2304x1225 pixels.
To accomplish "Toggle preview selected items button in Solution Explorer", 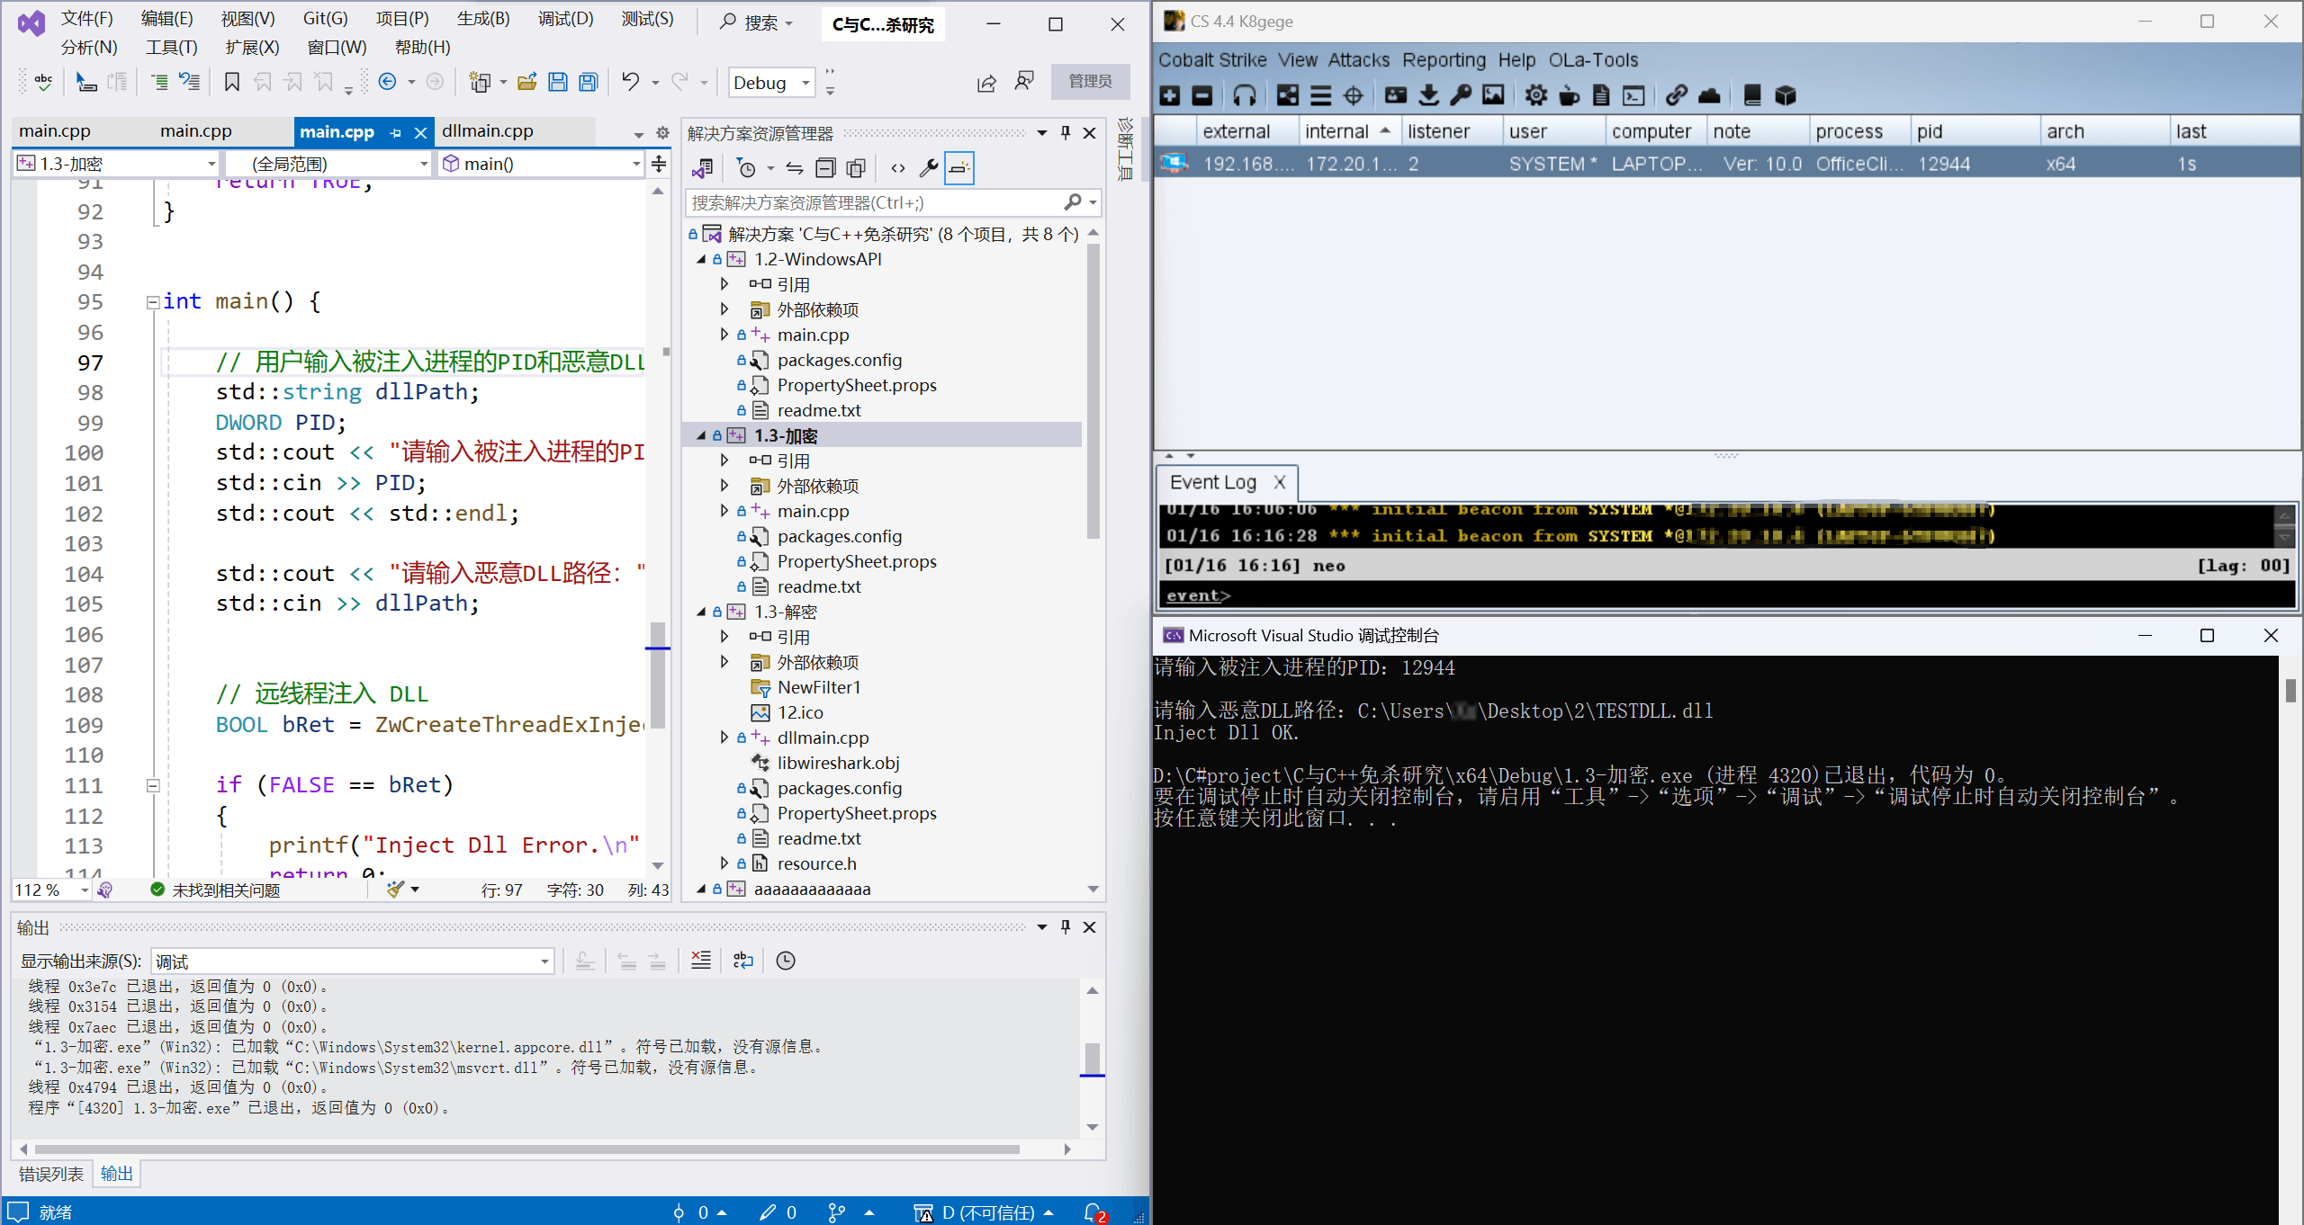I will coord(959,168).
